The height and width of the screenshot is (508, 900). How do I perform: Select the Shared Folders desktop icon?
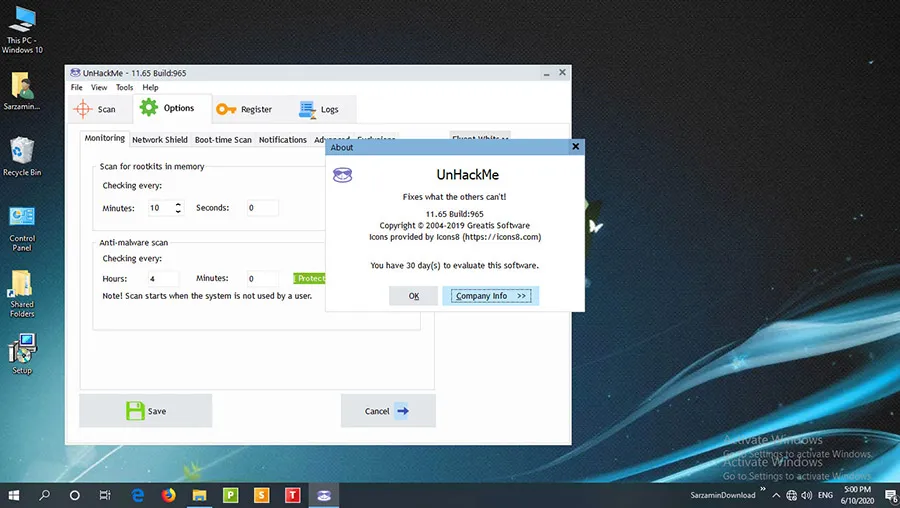[x=22, y=294]
